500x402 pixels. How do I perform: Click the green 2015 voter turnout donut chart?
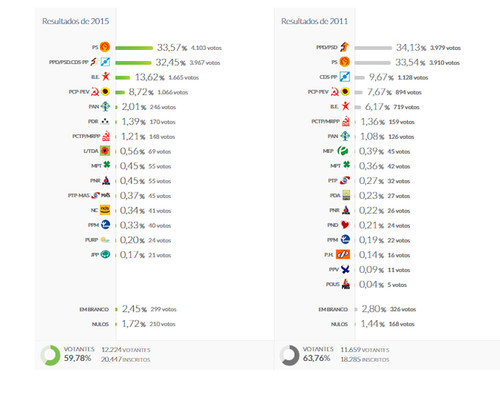click(x=50, y=355)
